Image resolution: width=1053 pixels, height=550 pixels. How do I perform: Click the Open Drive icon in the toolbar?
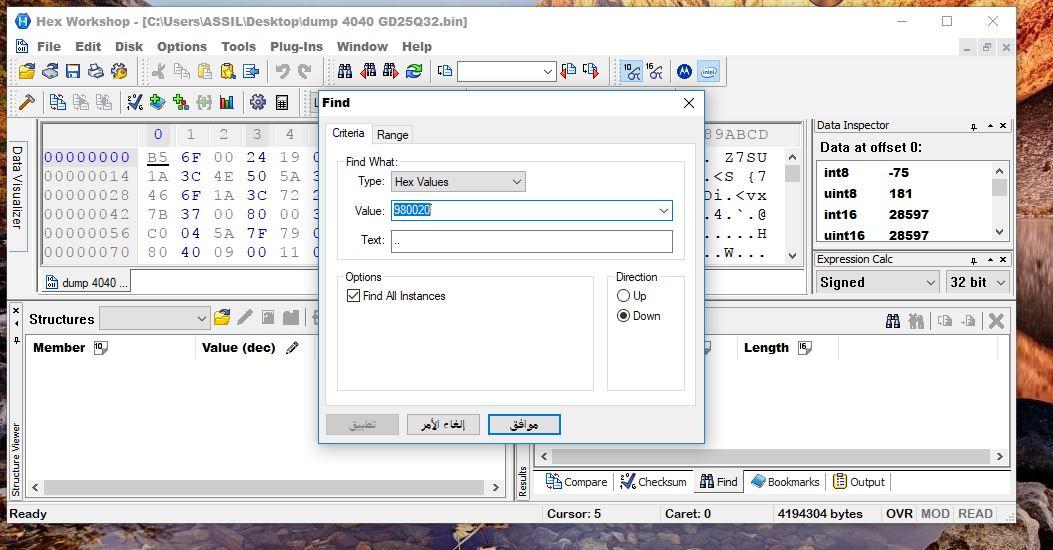(50, 71)
